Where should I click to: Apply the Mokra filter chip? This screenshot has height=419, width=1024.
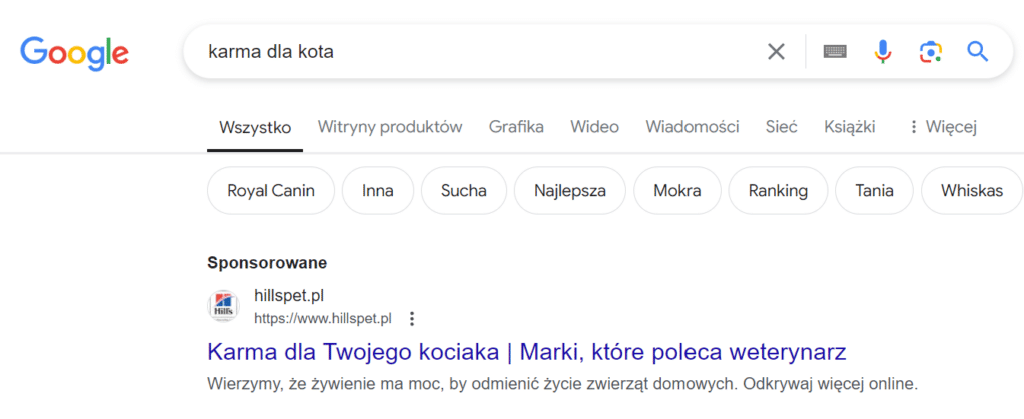(677, 191)
